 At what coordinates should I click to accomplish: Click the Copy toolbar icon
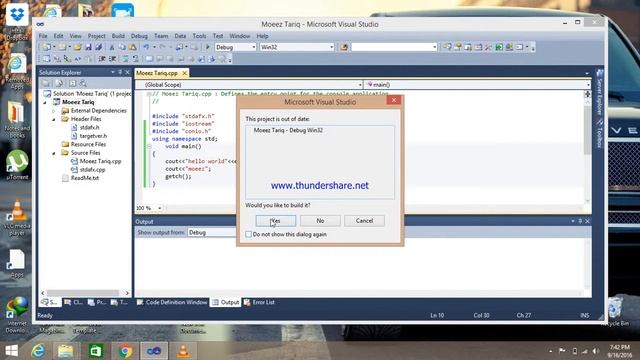tap(122, 47)
